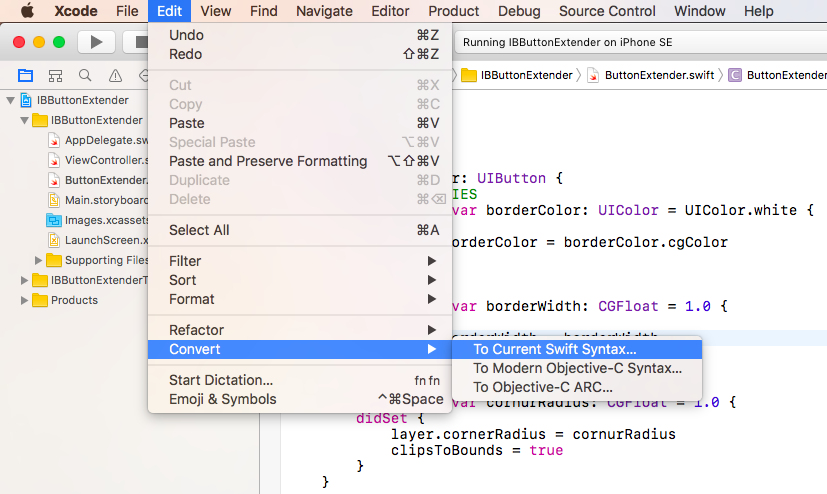Expand the Supporting Files group
Screen dimensions: 827x494
coord(38,260)
